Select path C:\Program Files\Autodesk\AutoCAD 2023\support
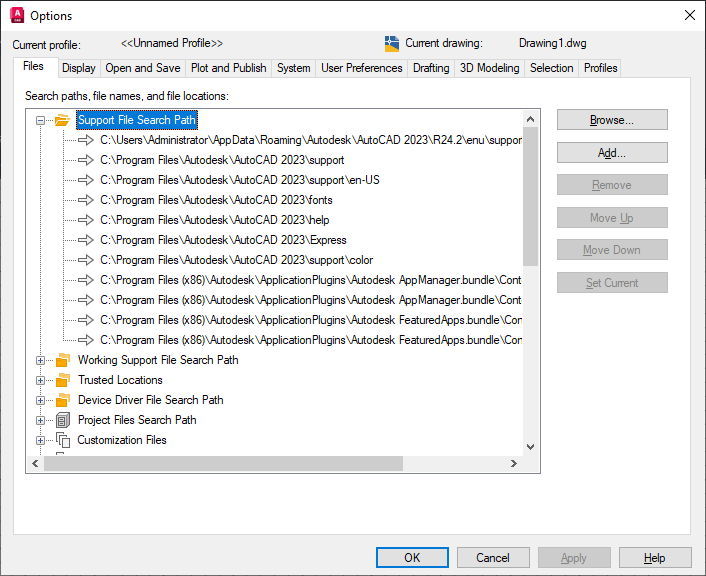 pyautogui.click(x=222, y=160)
